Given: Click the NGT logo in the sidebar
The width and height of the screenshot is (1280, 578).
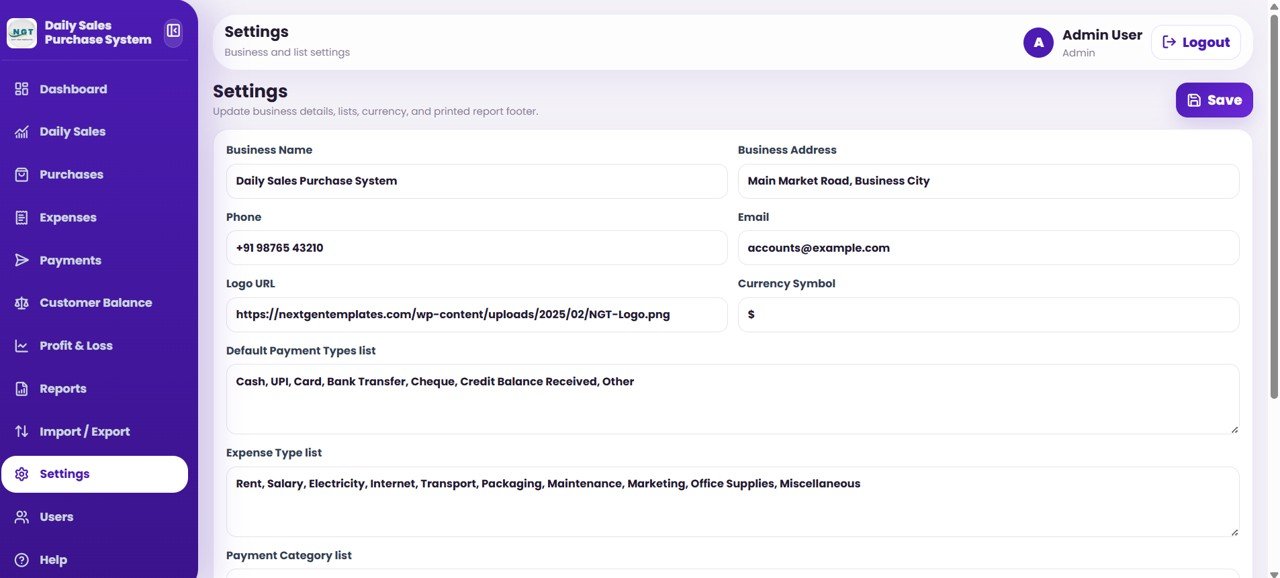Looking at the screenshot, I should click(x=22, y=33).
